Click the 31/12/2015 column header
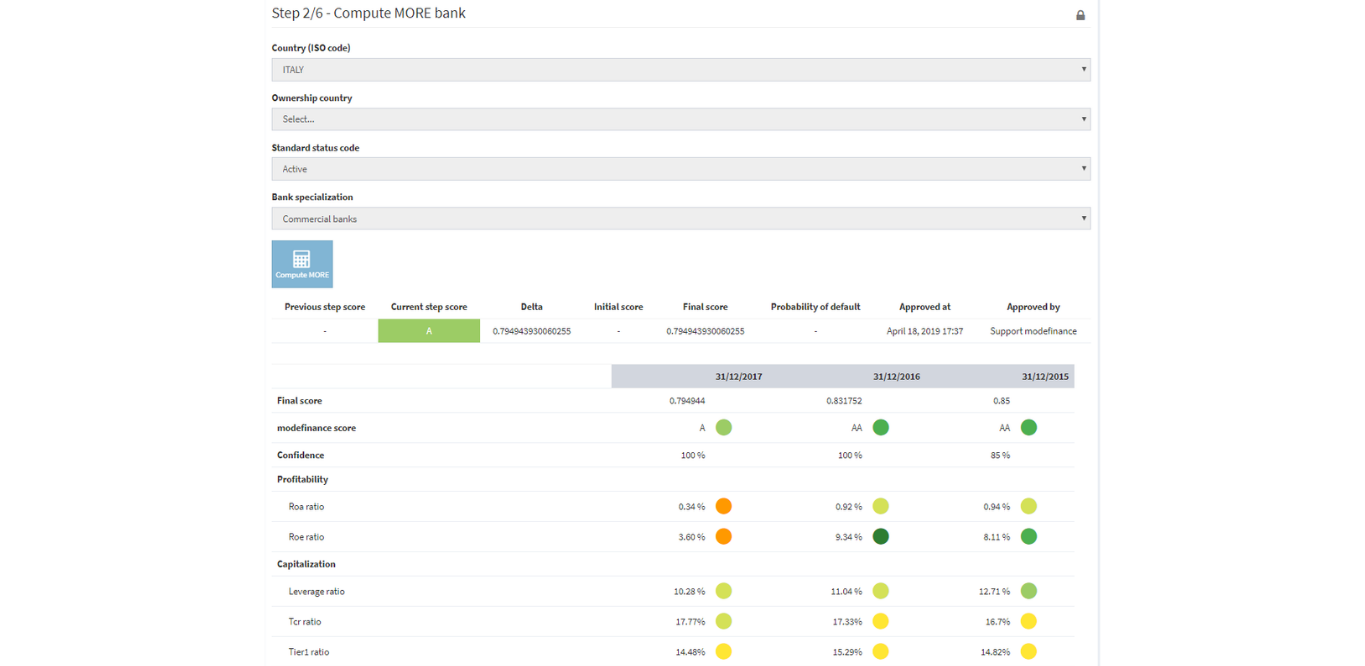Viewport: 1365px width, 666px height. 1045,377
